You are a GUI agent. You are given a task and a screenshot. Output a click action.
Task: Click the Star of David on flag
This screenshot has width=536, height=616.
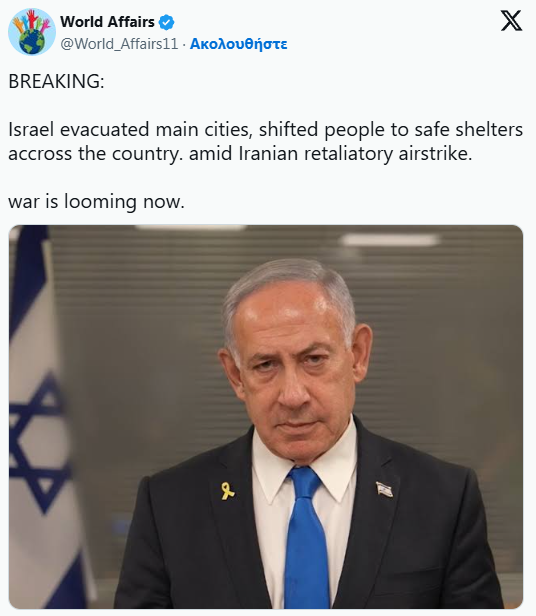pos(37,442)
